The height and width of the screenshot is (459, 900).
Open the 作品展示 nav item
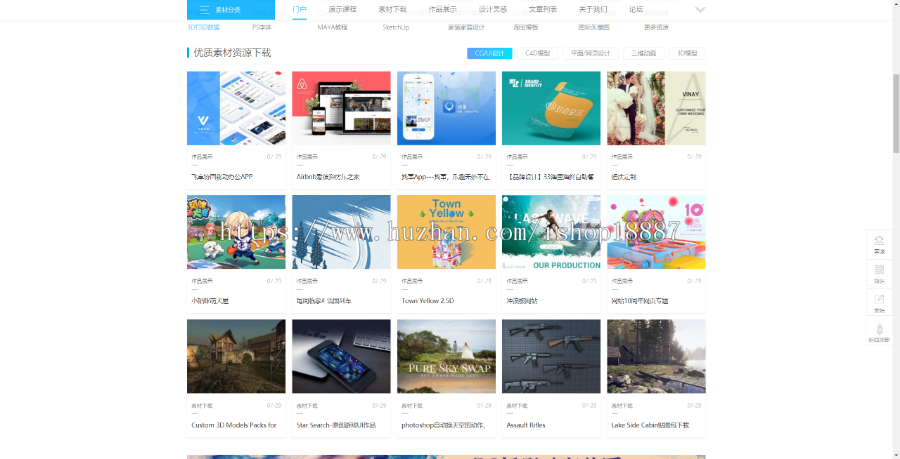[x=443, y=9]
